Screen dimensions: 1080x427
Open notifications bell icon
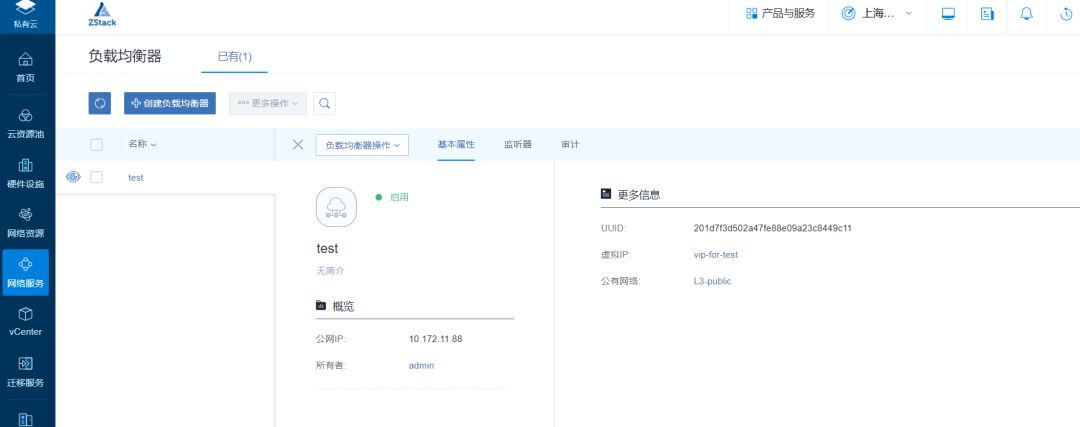click(1026, 14)
